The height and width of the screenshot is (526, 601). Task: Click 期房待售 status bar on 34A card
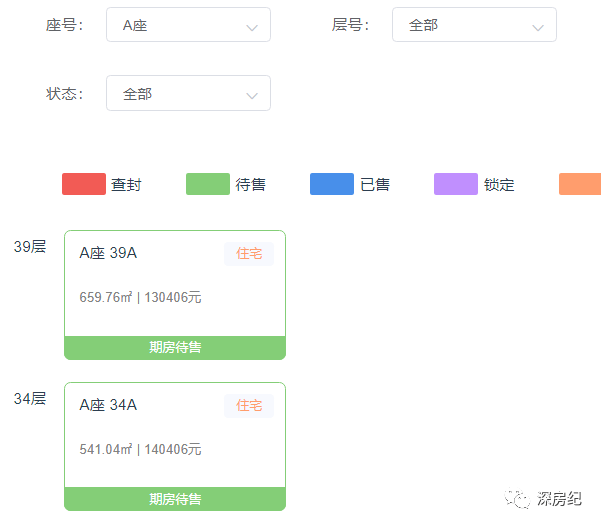[x=175, y=499]
